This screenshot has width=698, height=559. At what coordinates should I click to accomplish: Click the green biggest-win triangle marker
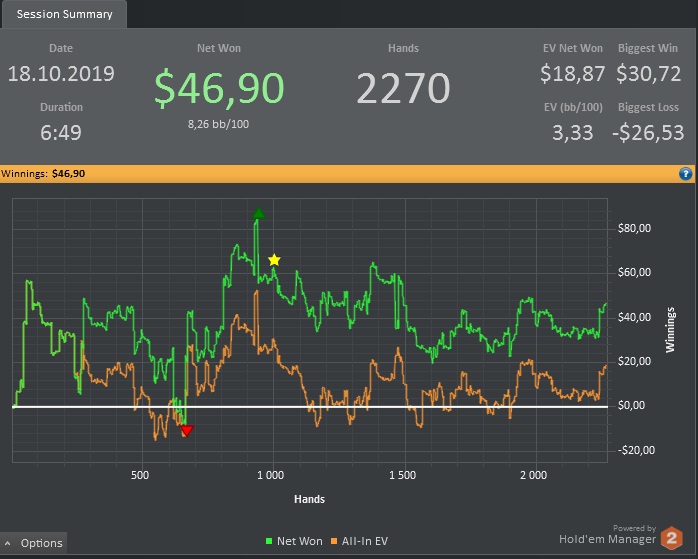259,214
